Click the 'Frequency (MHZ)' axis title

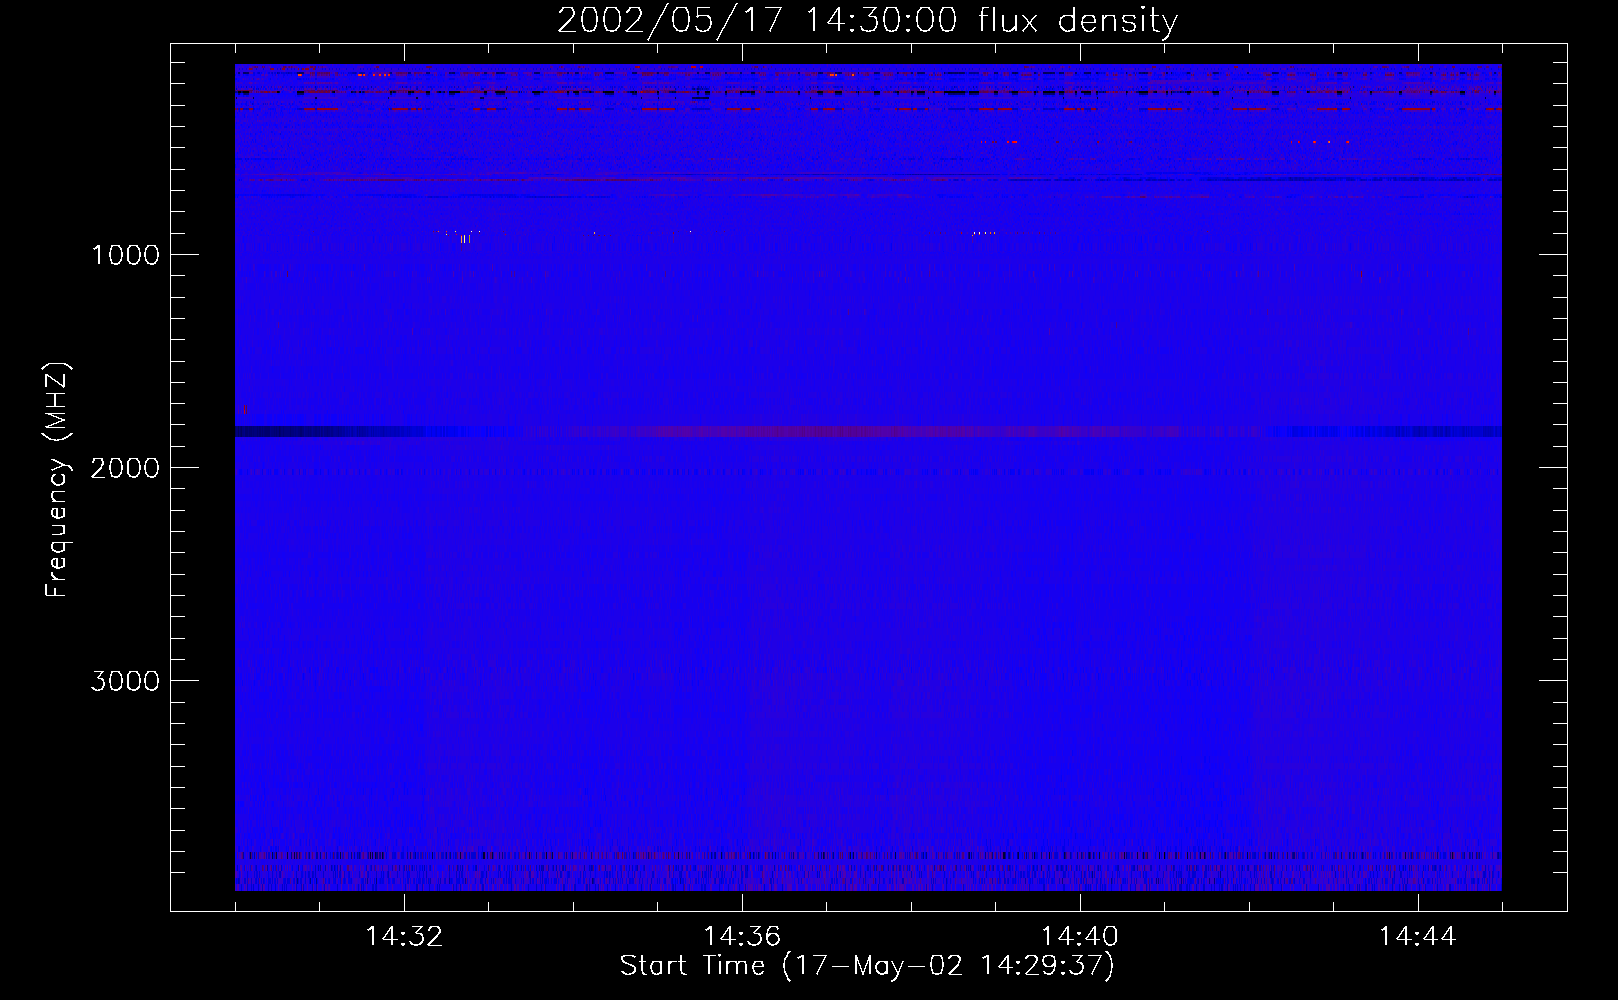(x=57, y=480)
